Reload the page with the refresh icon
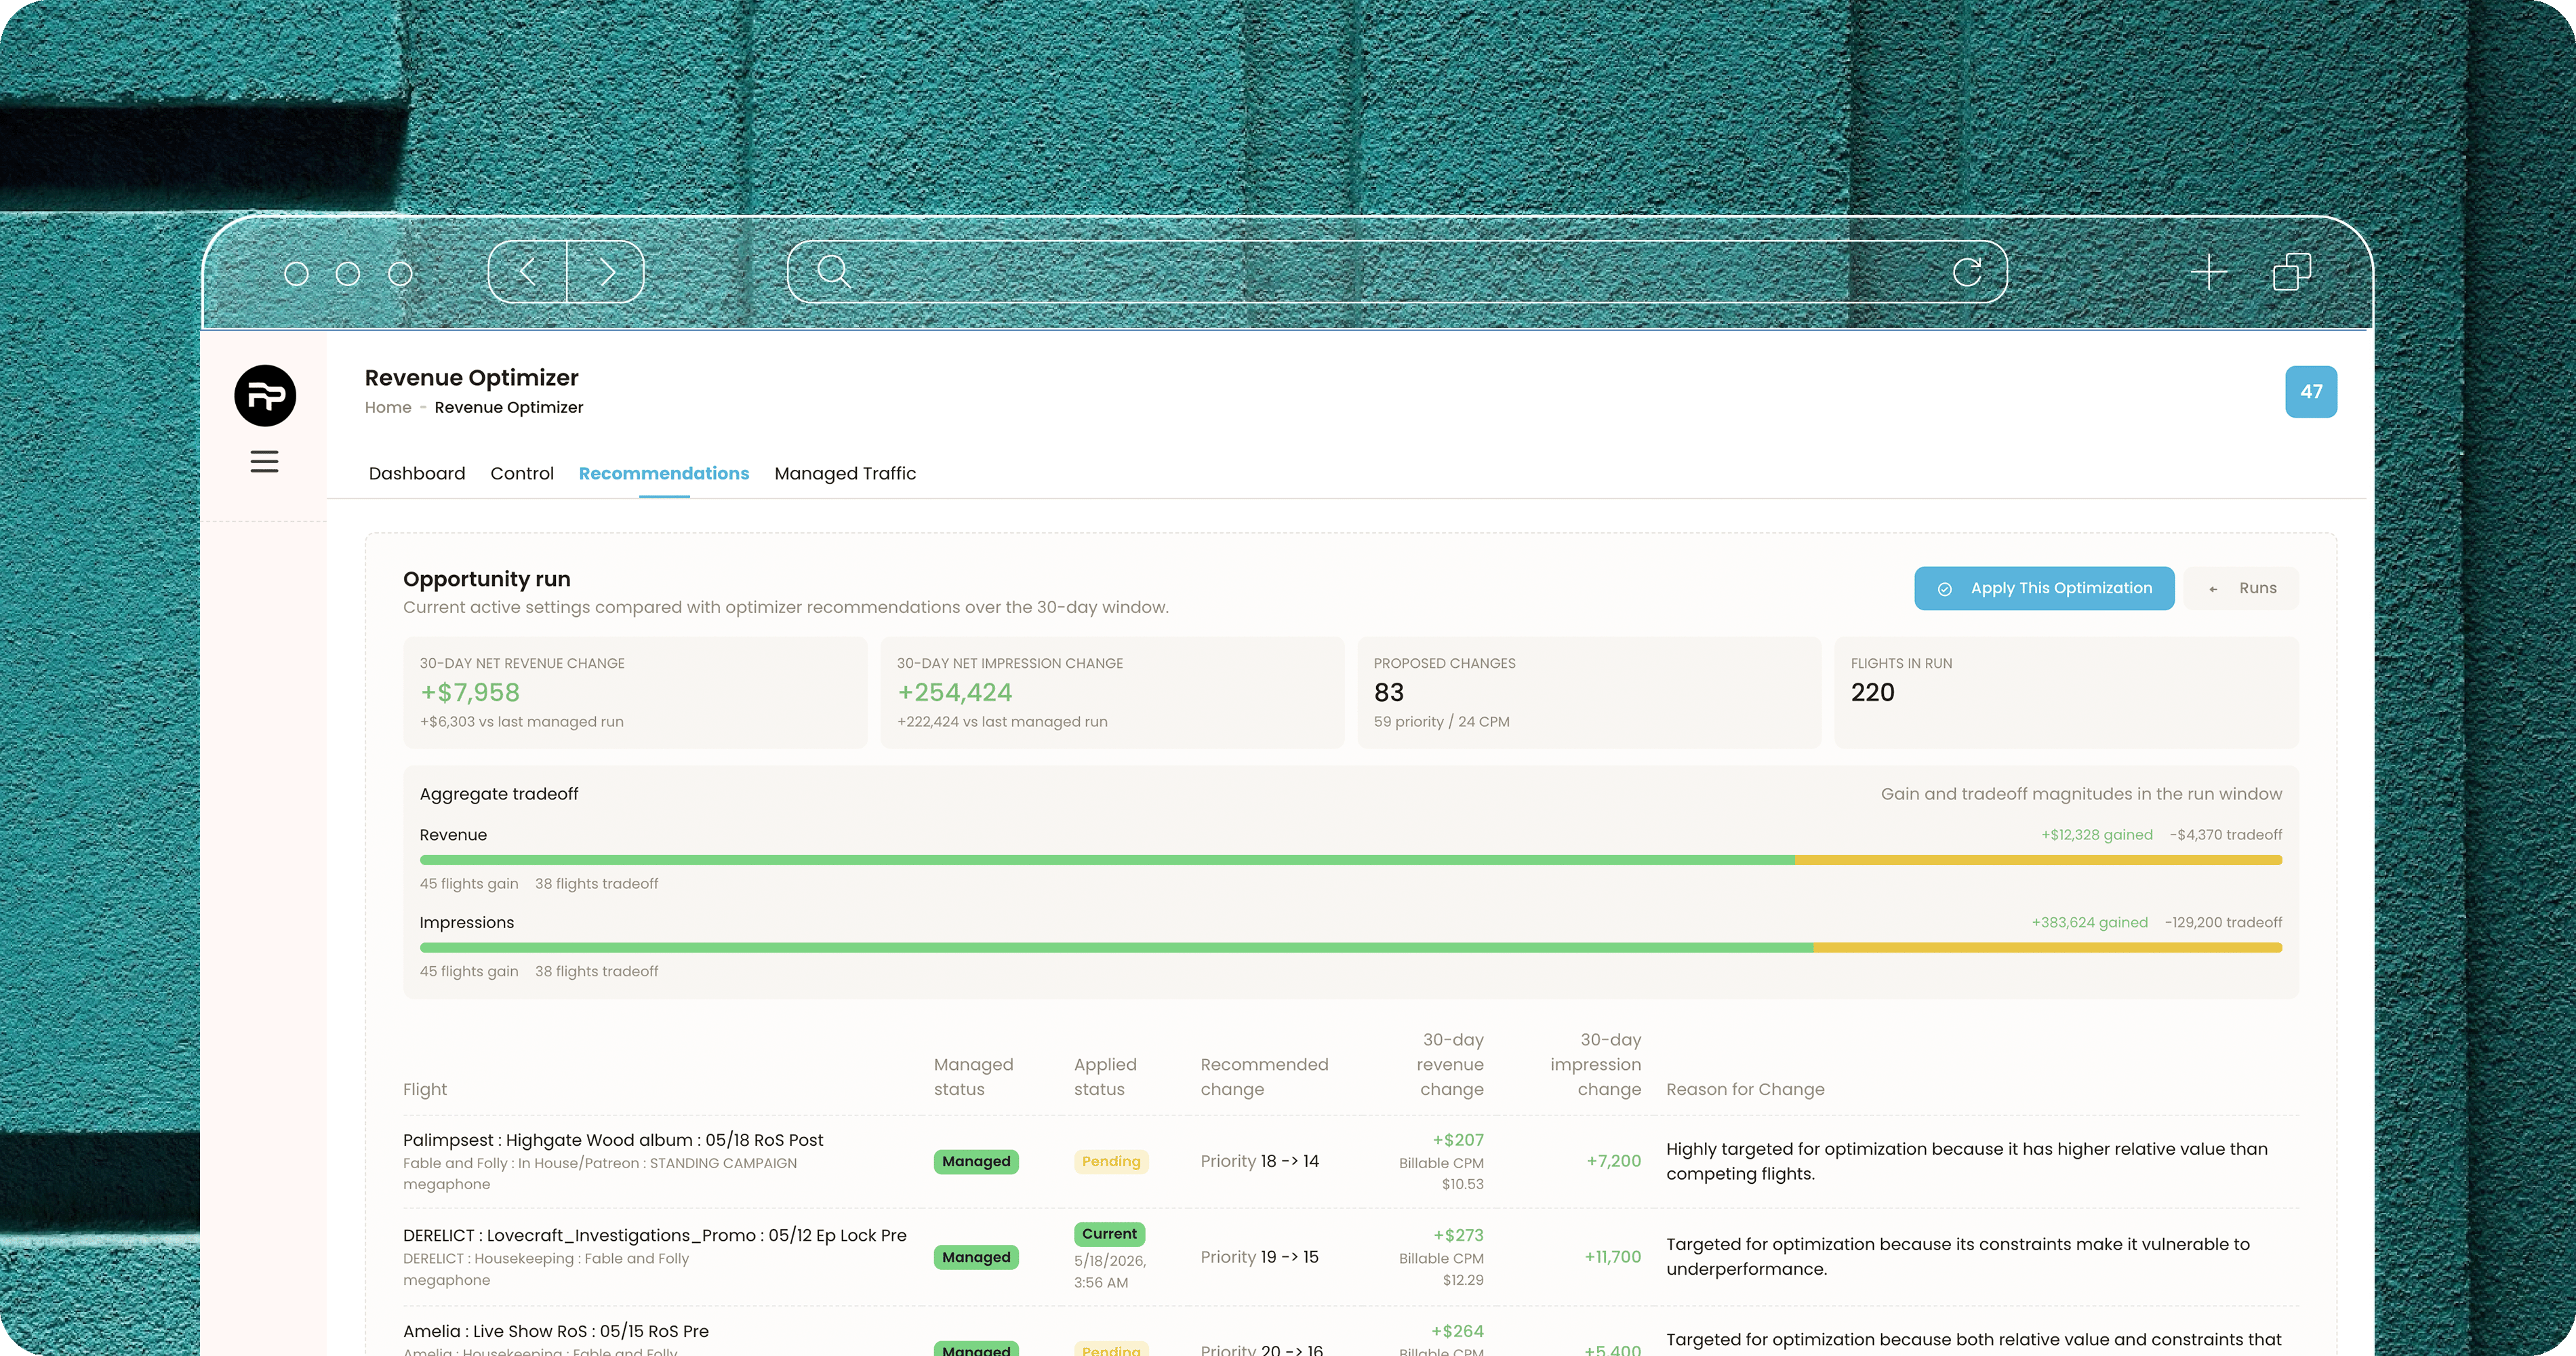The height and width of the screenshot is (1356, 2576). (x=1967, y=271)
